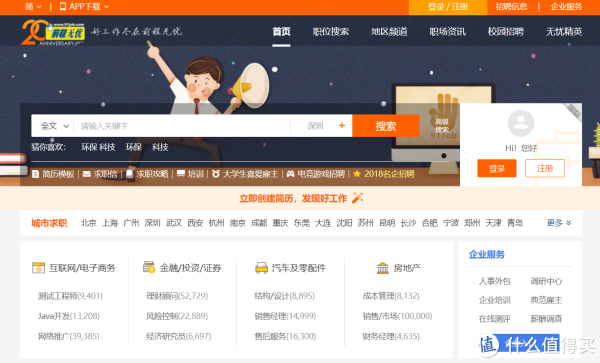Click the user avatar placeholder icon
Screen dimensions: 600x363
tap(521, 123)
